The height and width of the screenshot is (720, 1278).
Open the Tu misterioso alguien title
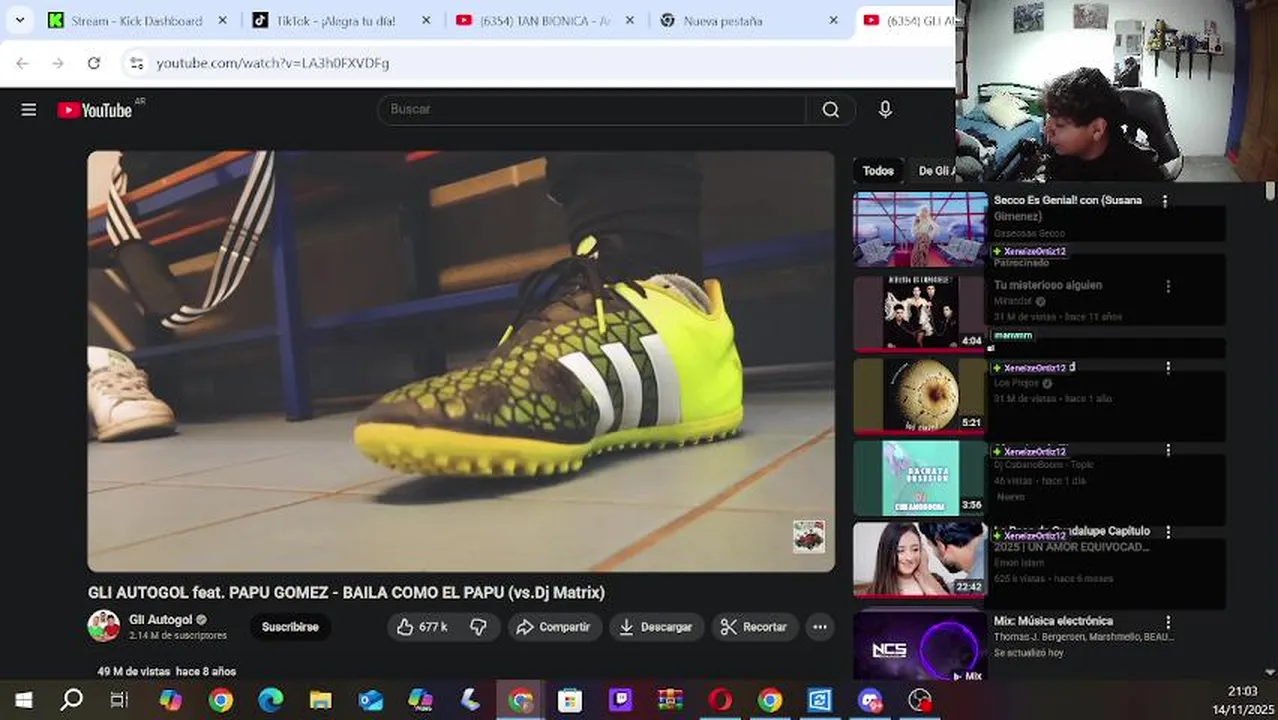click(1047, 285)
